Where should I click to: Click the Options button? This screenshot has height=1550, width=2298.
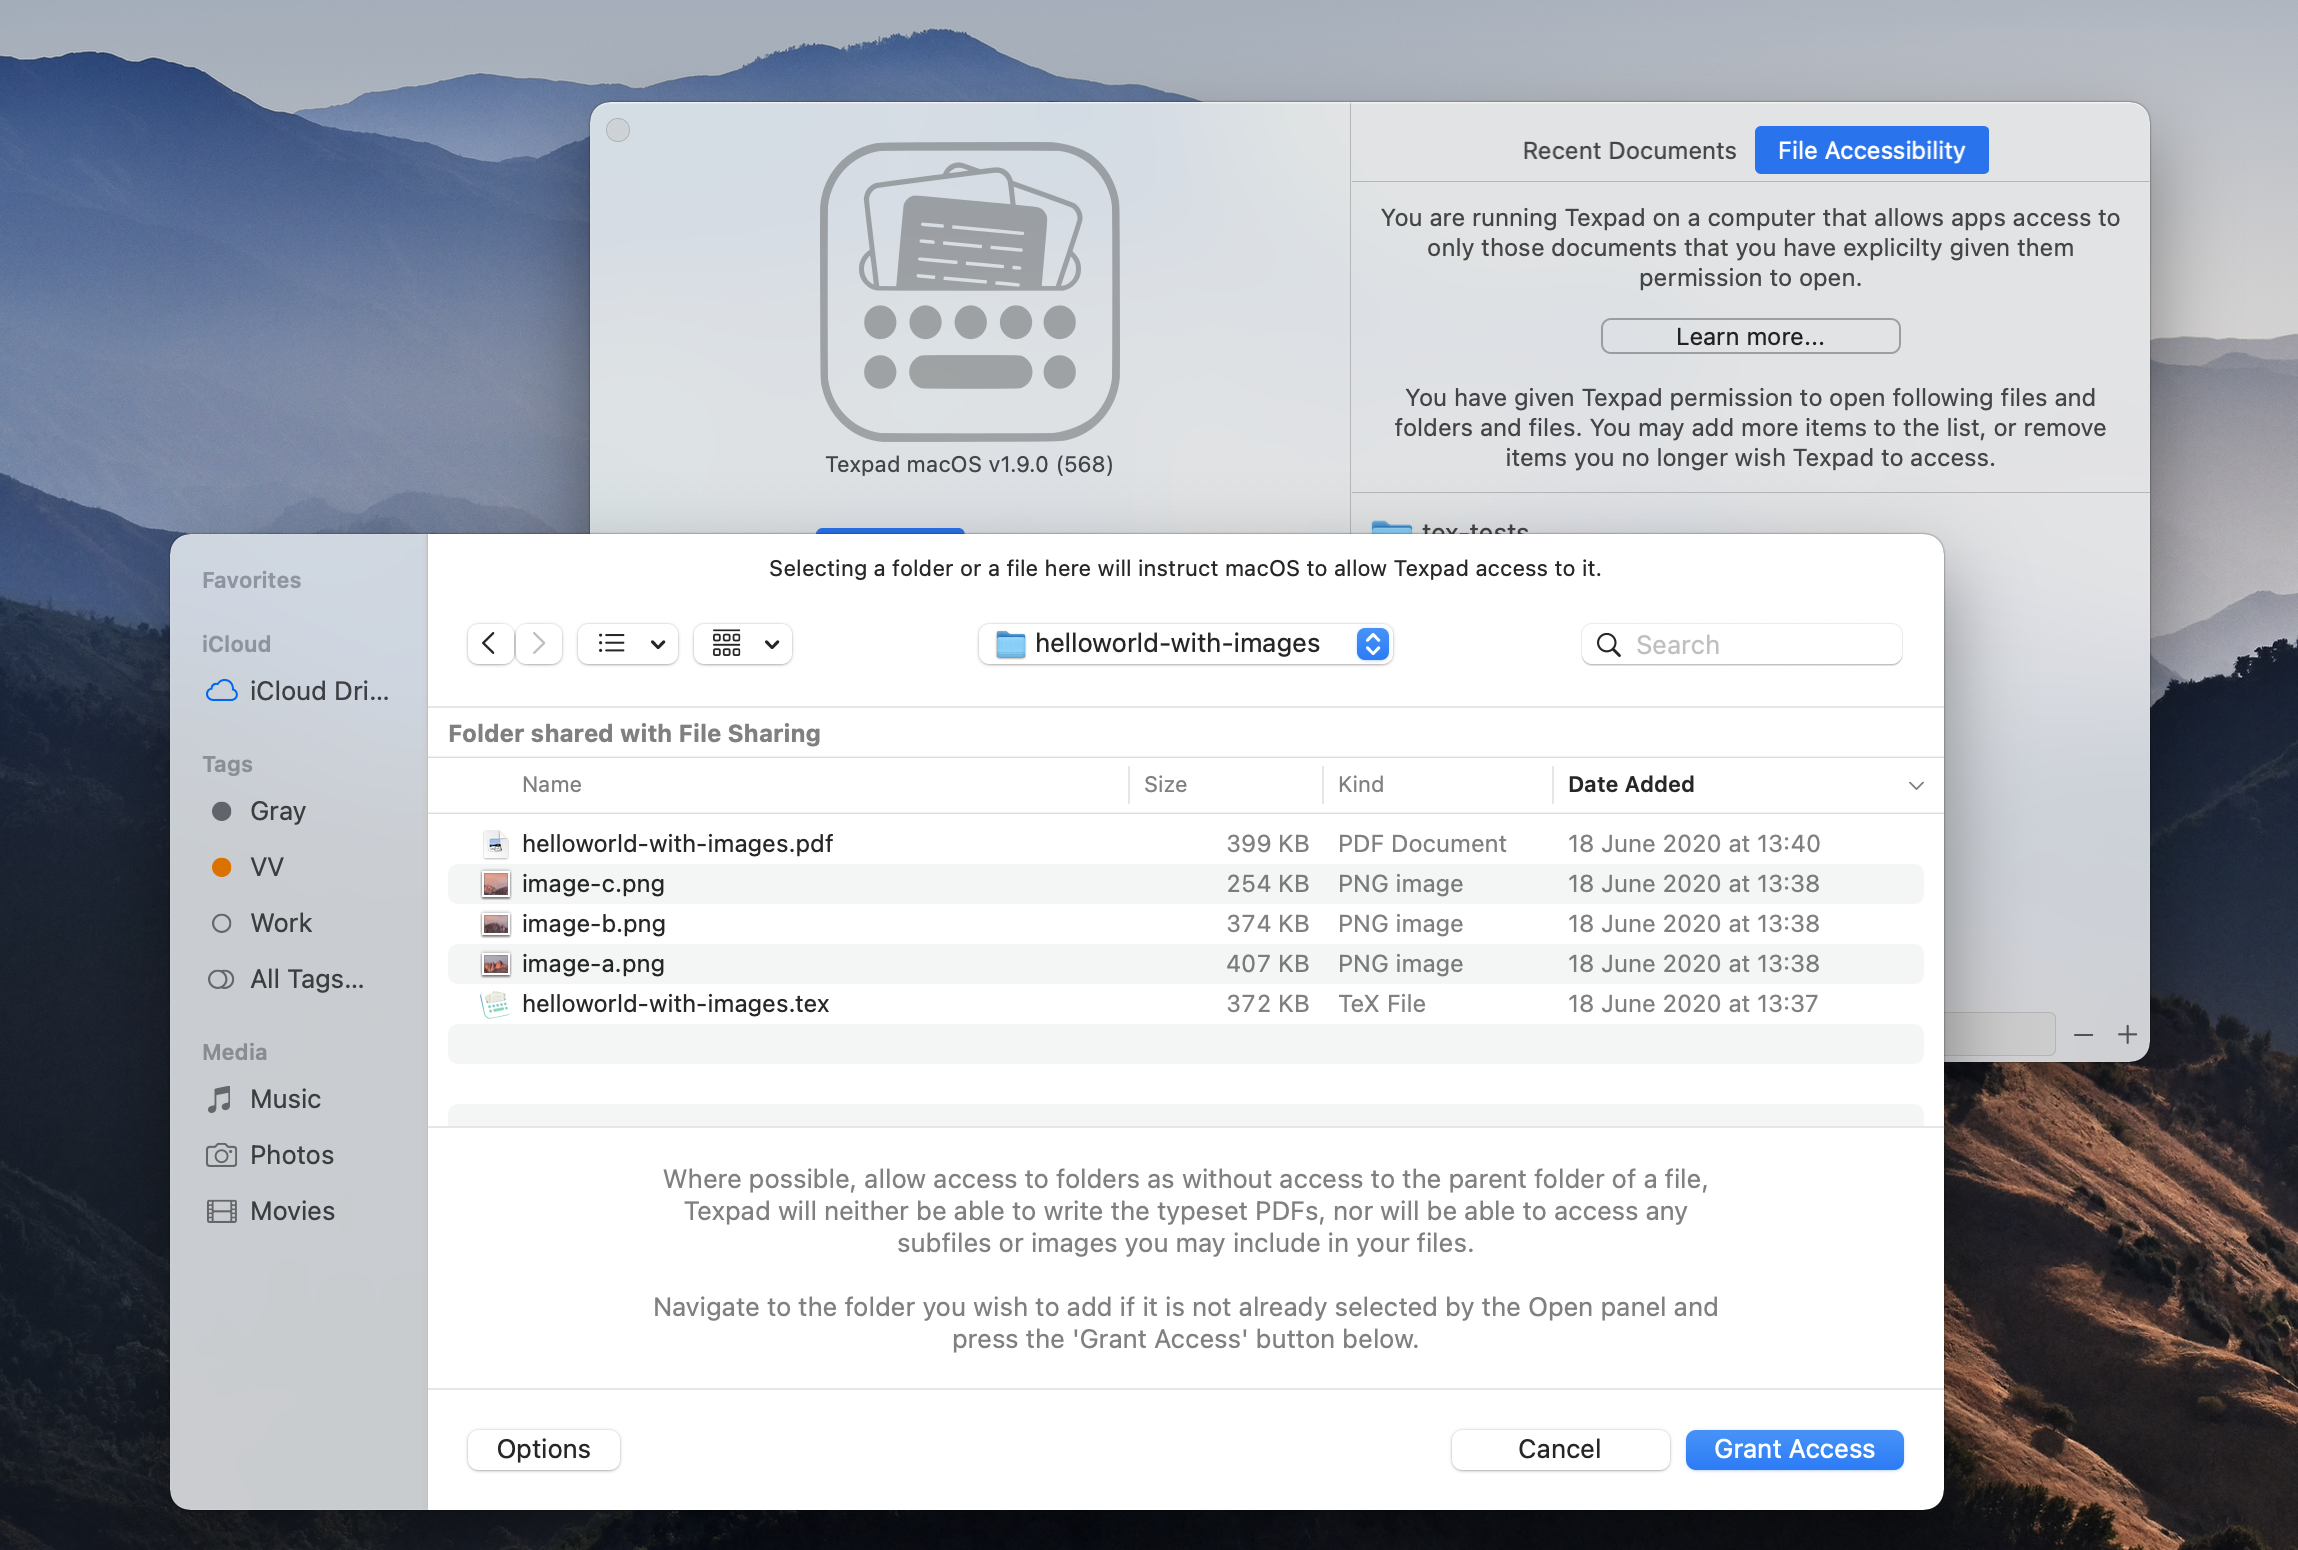[543, 1448]
